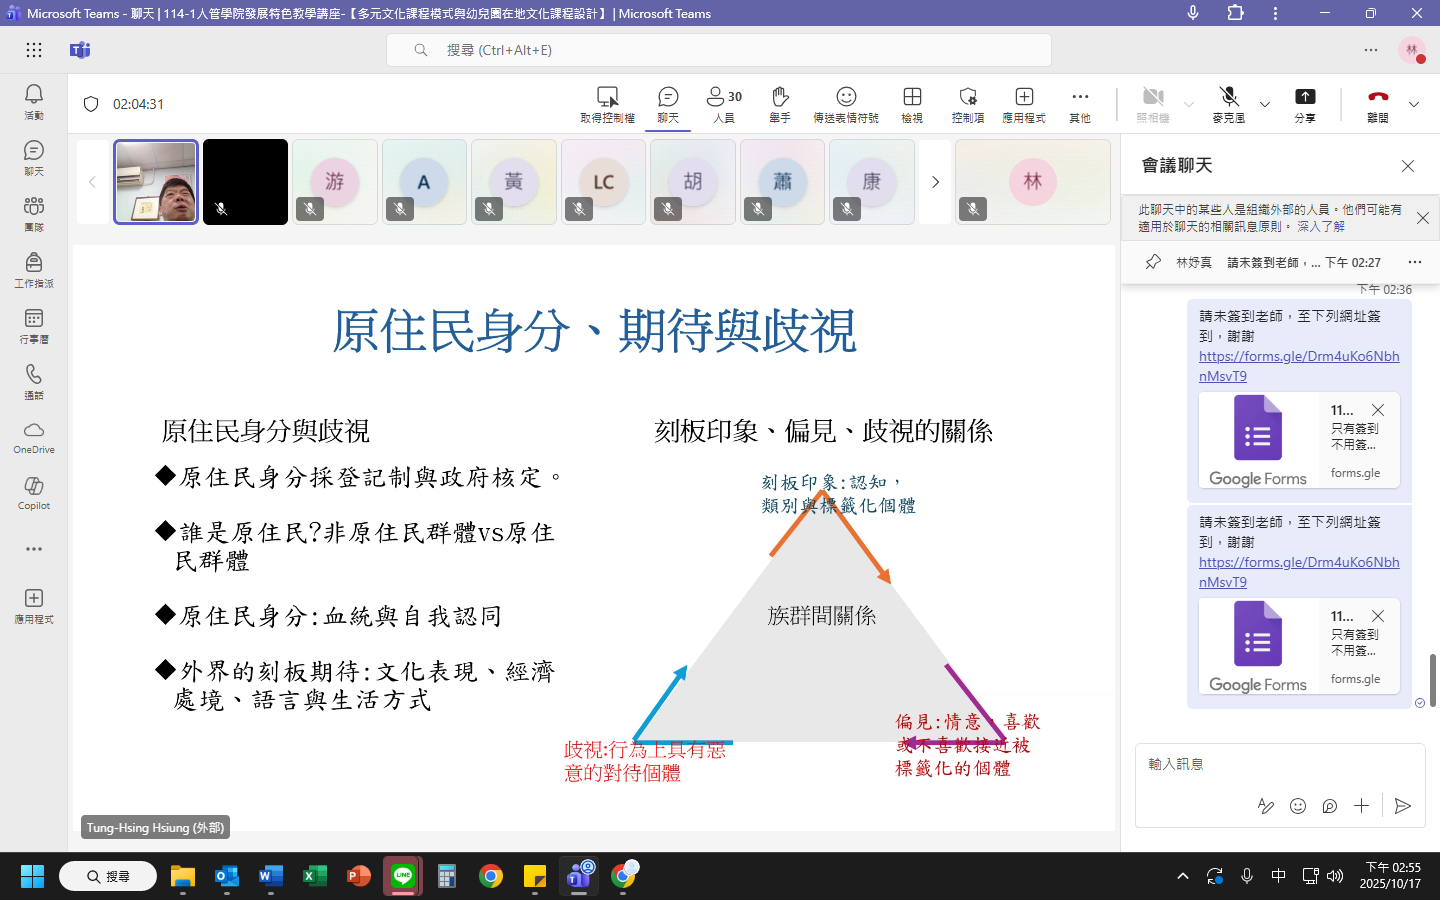Open OneDrive from the left rail
This screenshot has width=1440, height=900.
click(x=34, y=436)
